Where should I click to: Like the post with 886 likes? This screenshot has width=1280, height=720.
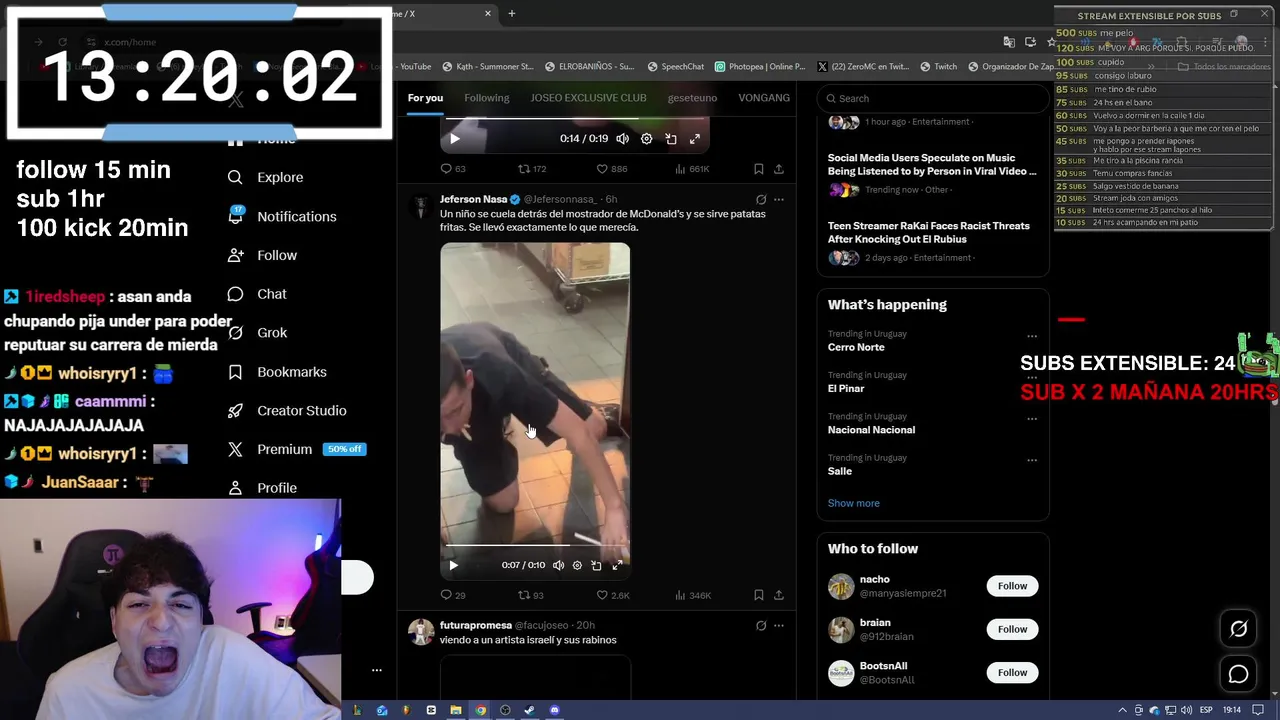click(612, 169)
